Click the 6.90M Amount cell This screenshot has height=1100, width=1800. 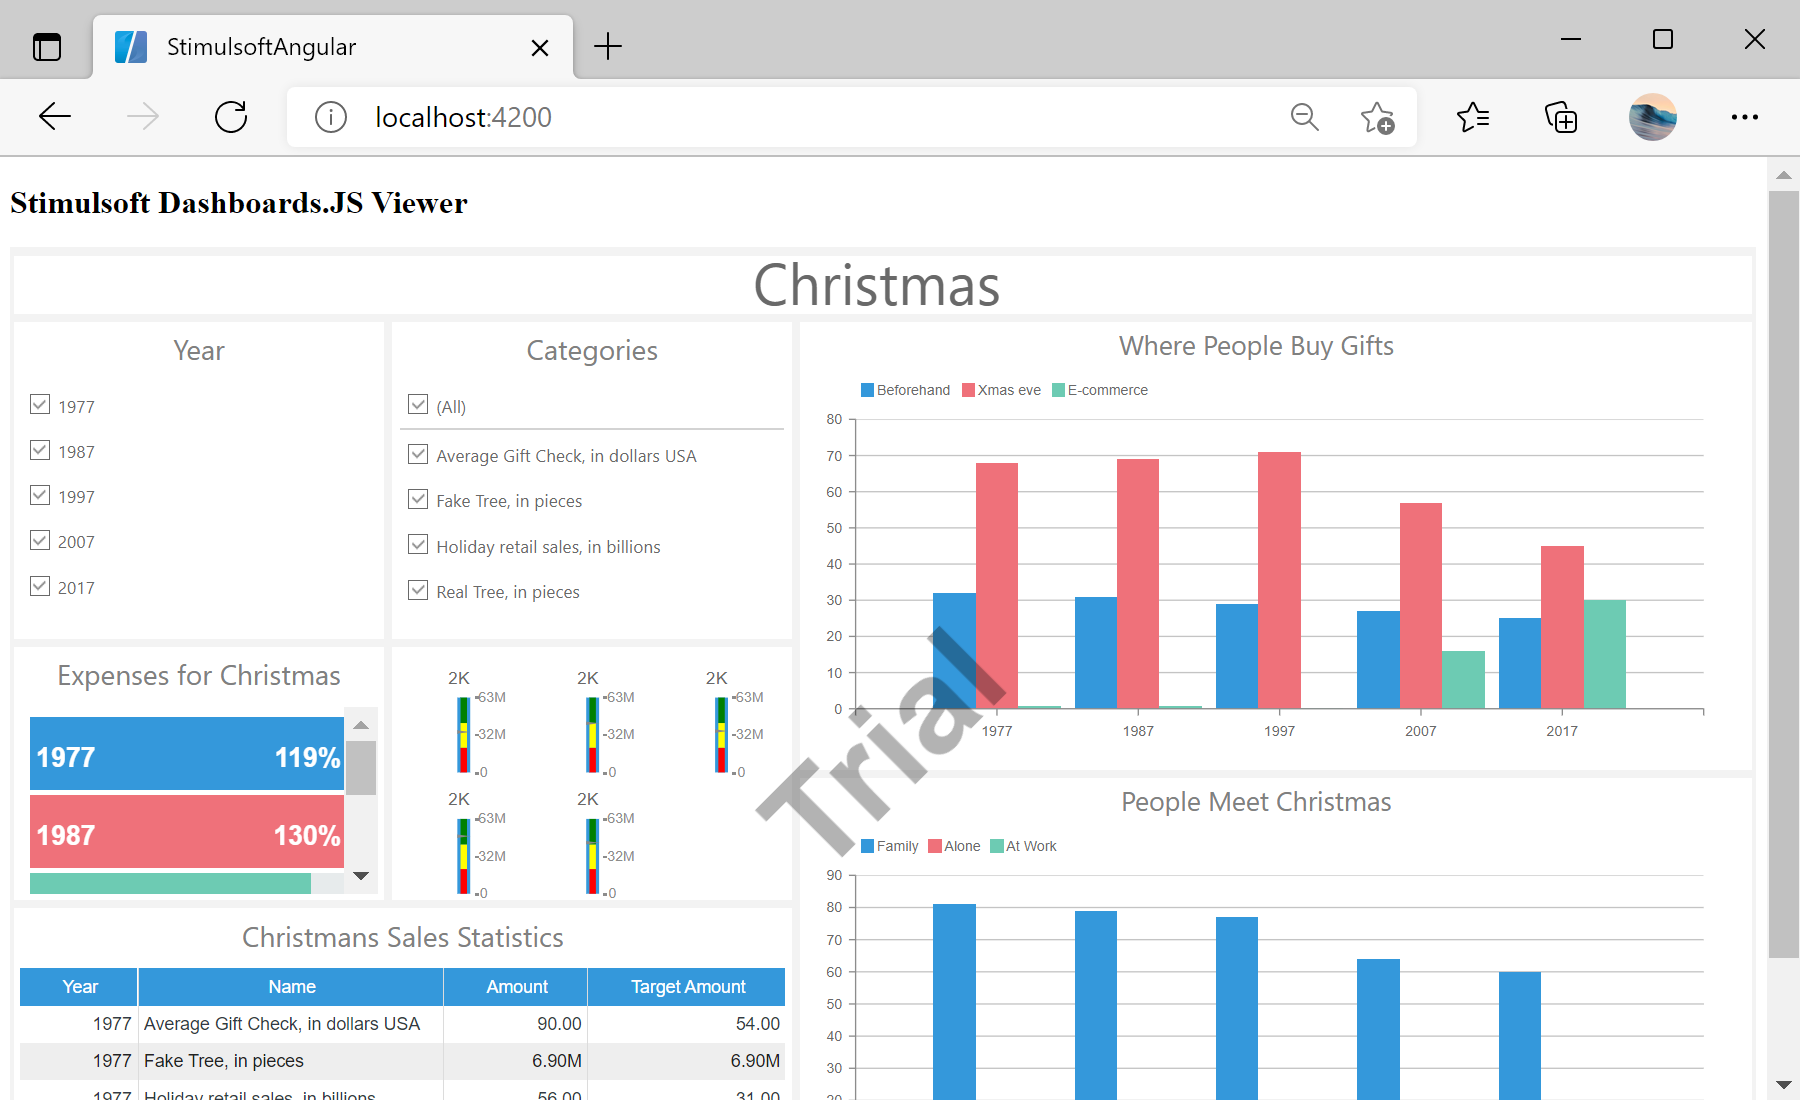click(x=516, y=1061)
